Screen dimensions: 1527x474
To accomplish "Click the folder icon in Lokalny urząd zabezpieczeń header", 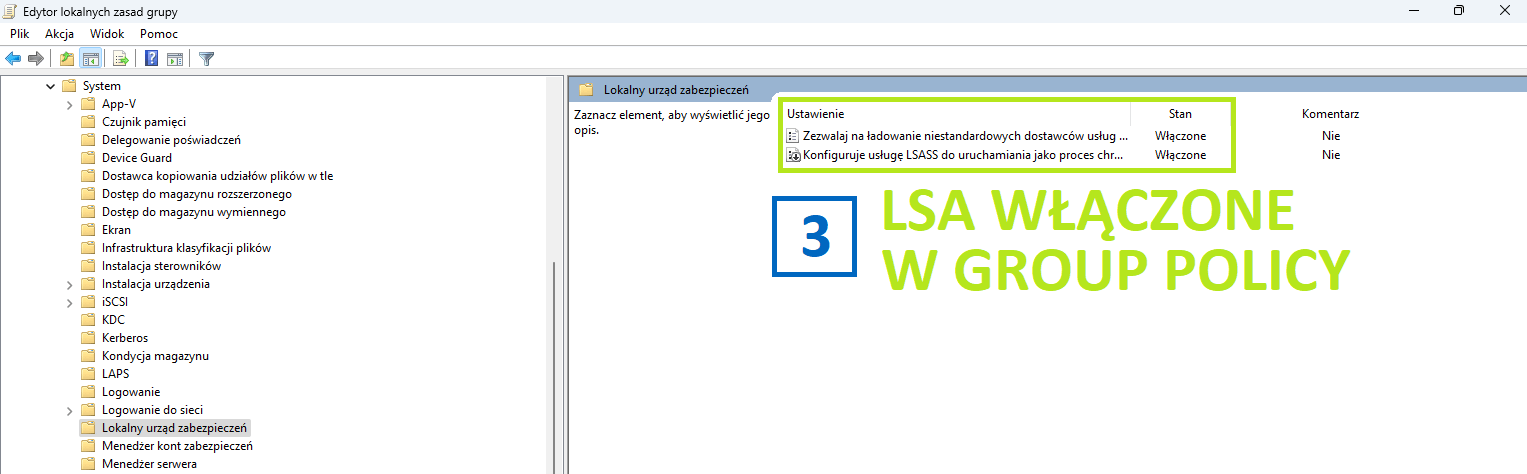I will (586, 90).
